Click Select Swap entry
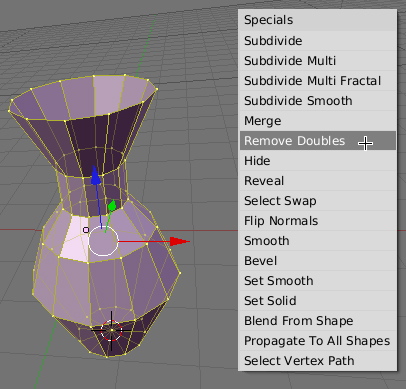The width and height of the screenshot is (406, 389). pyautogui.click(x=318, y=201)
